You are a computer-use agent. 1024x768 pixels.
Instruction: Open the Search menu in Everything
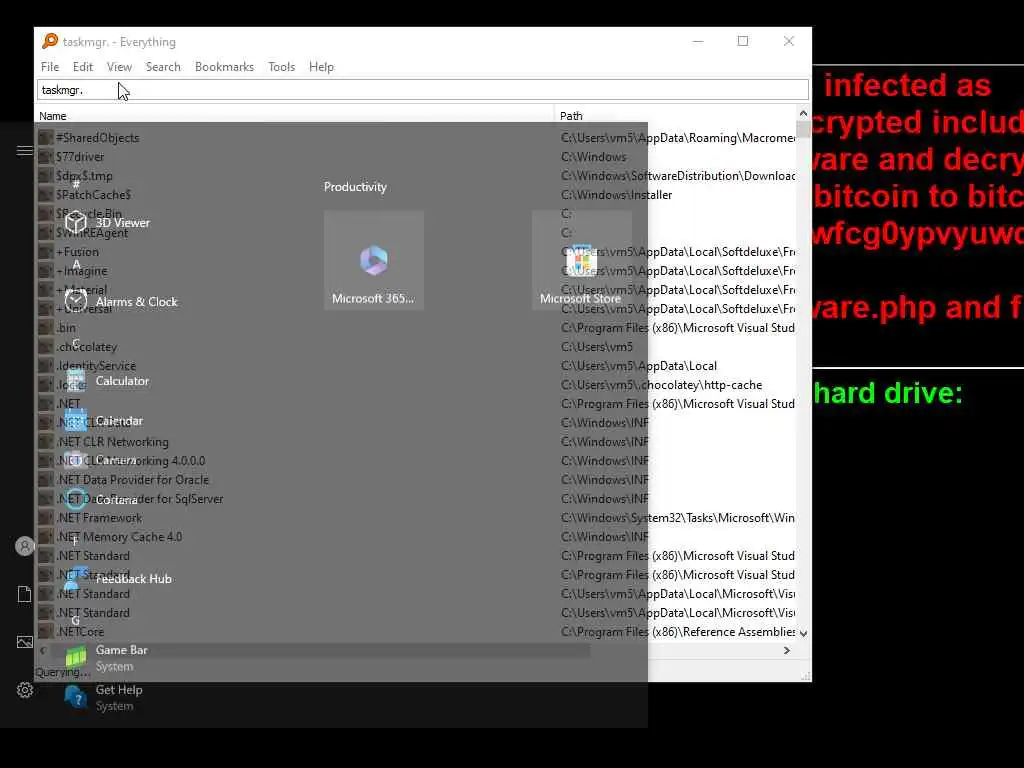coord(163,67)
